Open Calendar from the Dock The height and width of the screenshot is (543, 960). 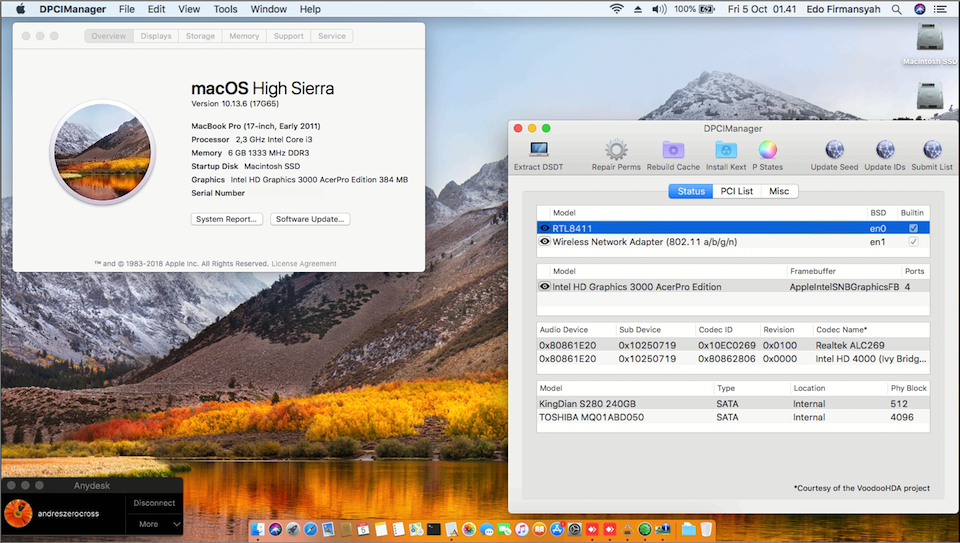click(x=363, y=529)
